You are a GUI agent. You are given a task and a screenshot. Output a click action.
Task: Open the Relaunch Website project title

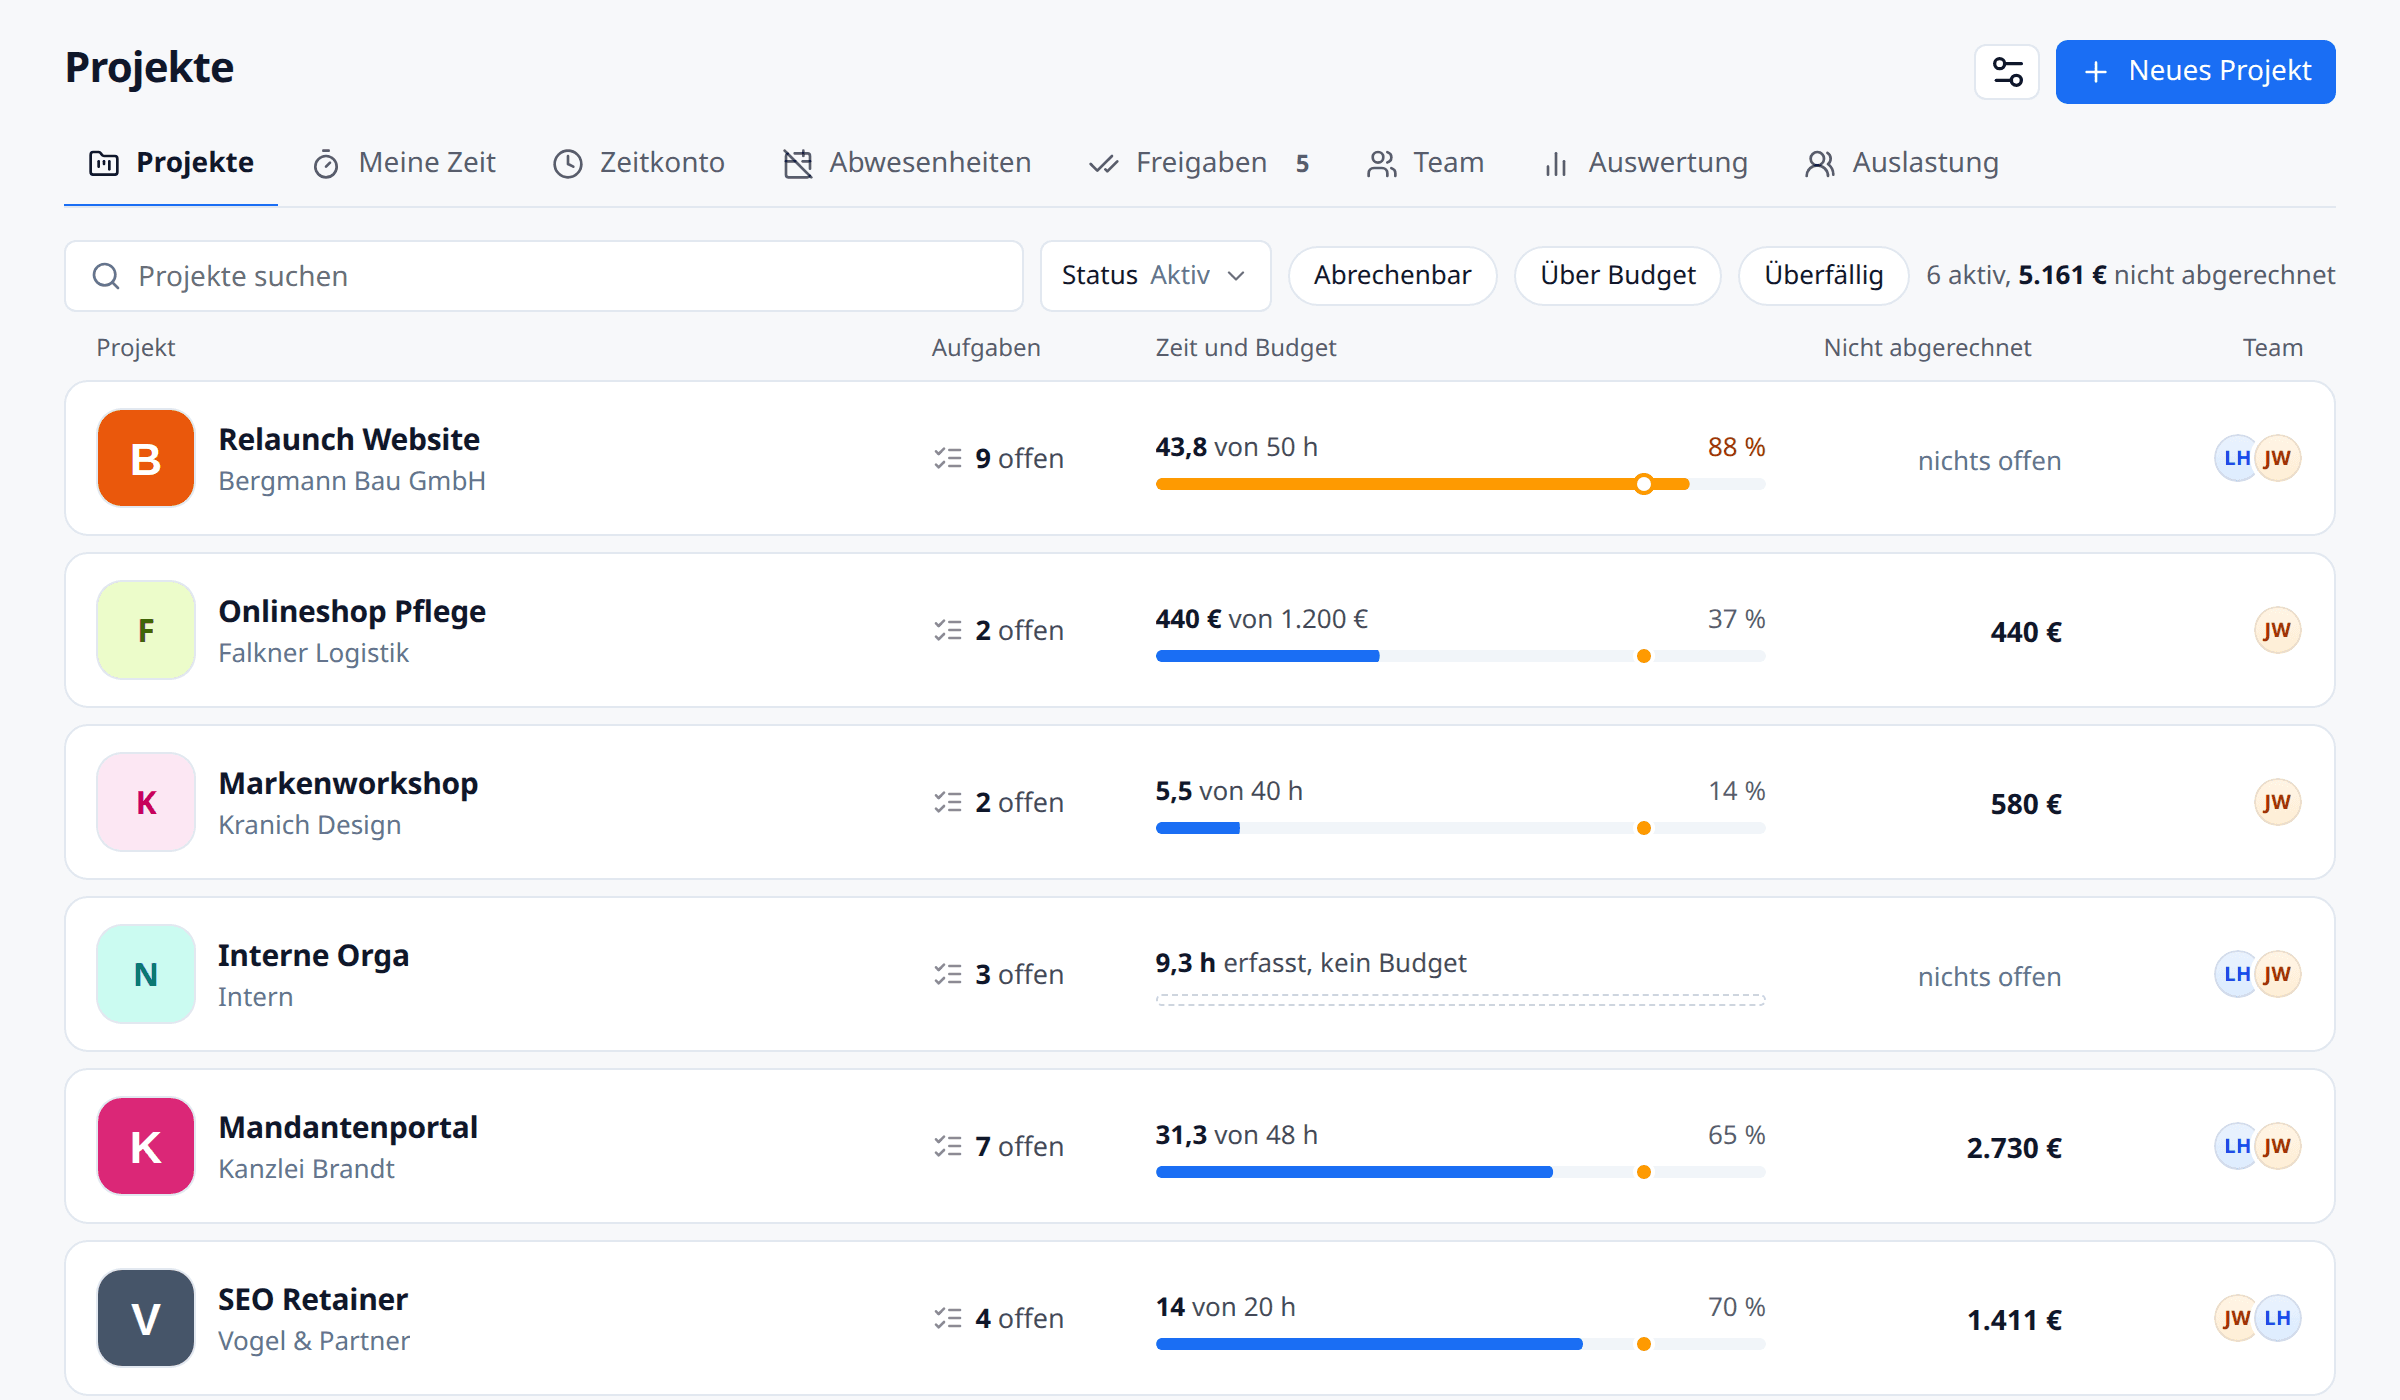tap(349, 439)
